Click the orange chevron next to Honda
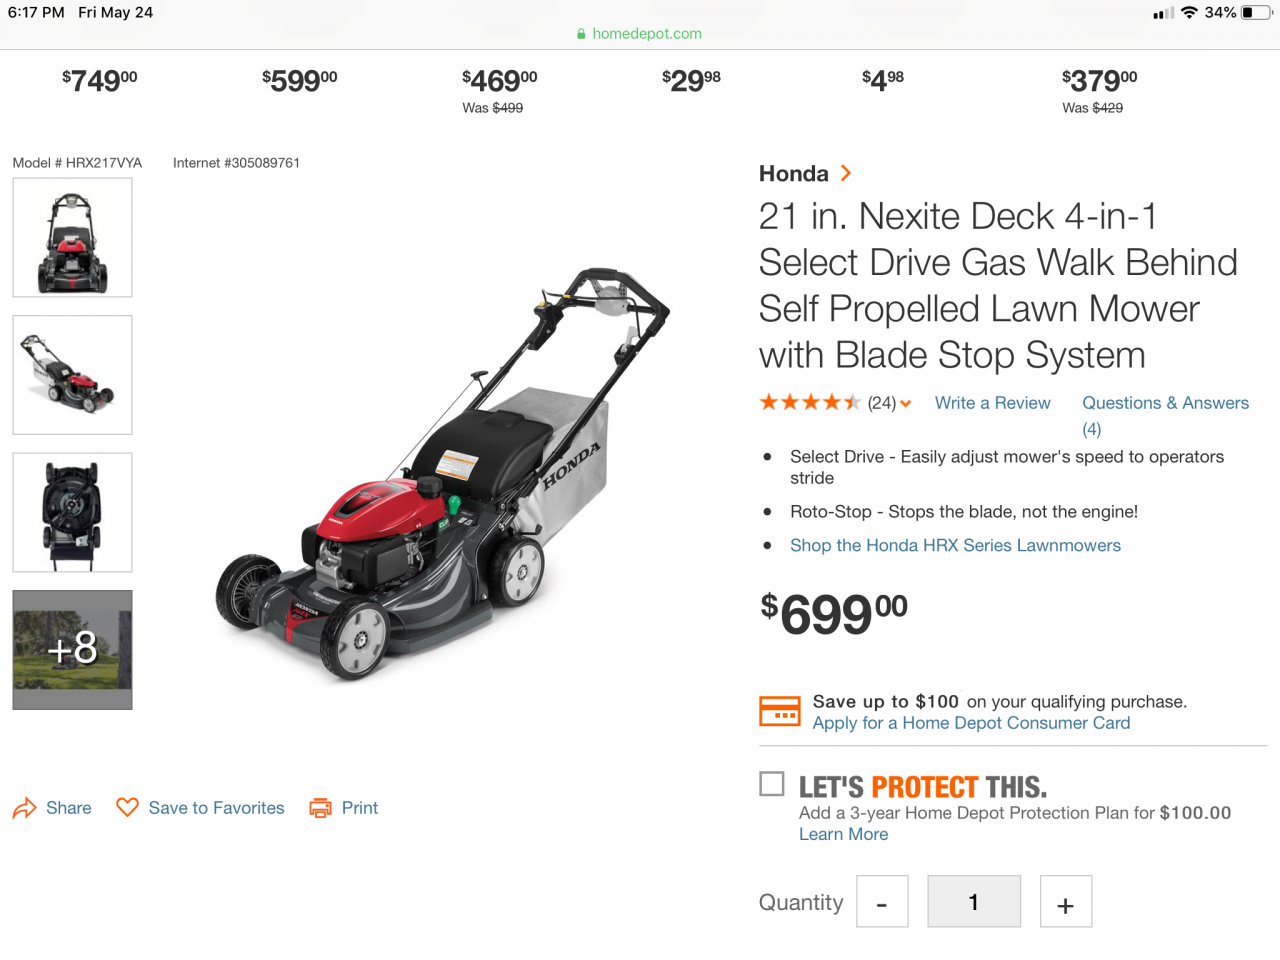 pyautogui.click(x=846, y=173)
